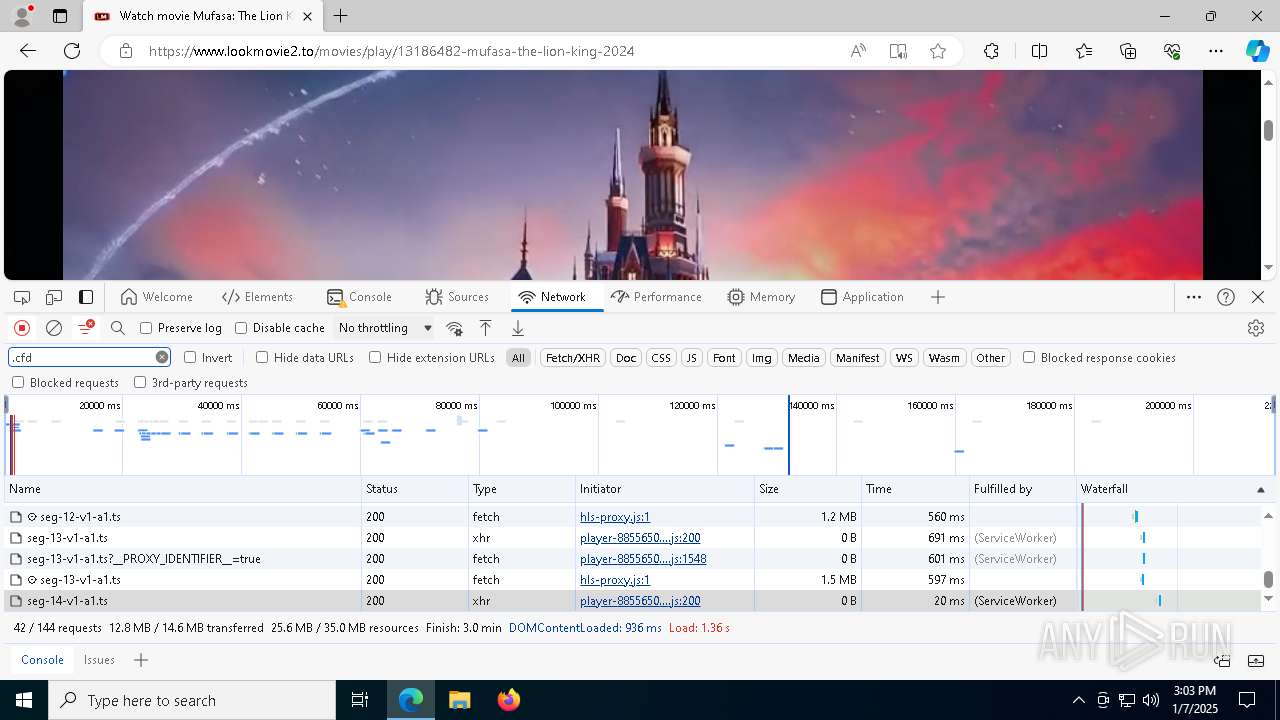Export HAR file download arrow
The image size is (1280, 720).
click(x=518, y=328)
